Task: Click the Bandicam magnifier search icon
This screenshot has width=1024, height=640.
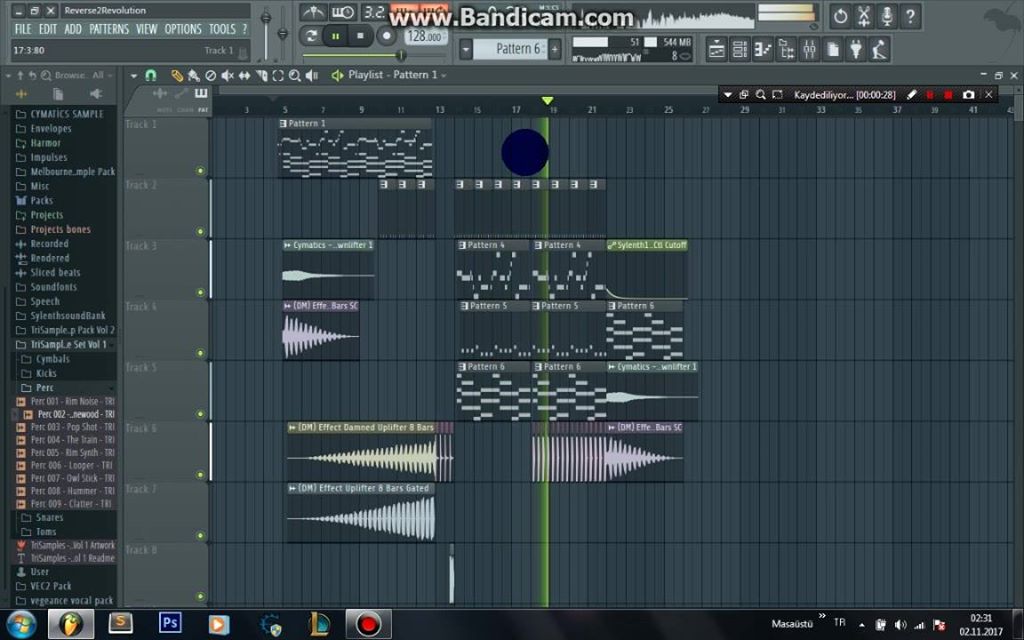Action: [760, 95]
